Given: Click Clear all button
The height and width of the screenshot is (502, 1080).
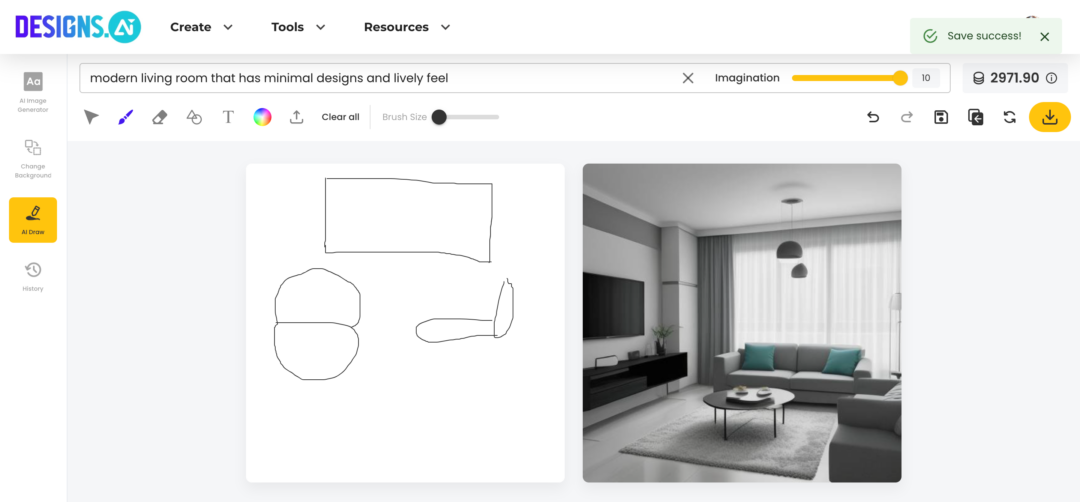Looking at the screenshot, I should tap(340, 117).
